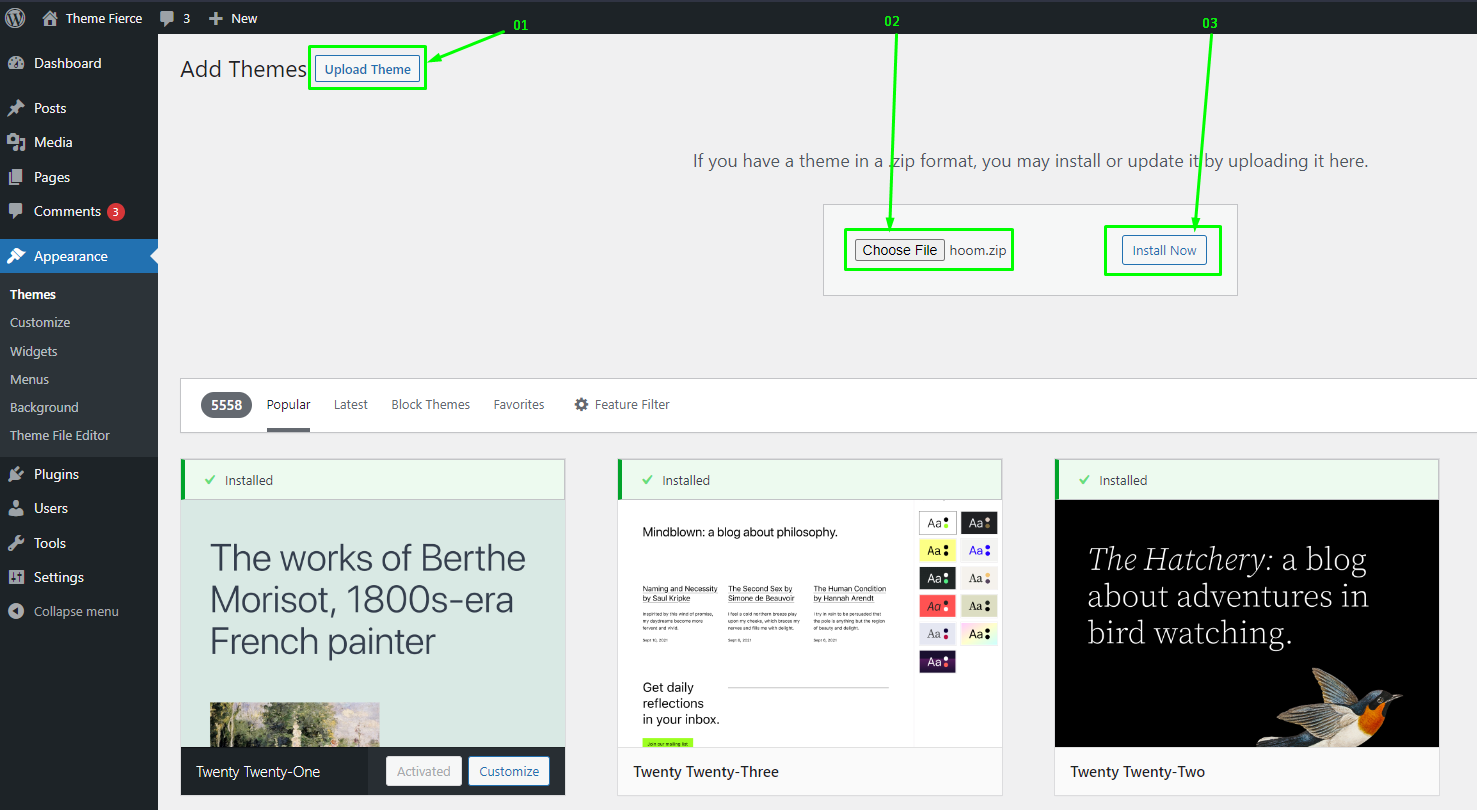Open the Background submenu link
The height and width of the screenshot is (810, 1477).
[44, 407]
